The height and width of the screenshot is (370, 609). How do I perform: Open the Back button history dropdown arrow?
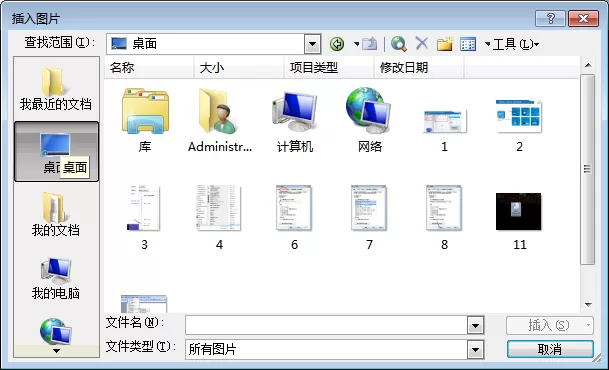(x=356, y=44)
